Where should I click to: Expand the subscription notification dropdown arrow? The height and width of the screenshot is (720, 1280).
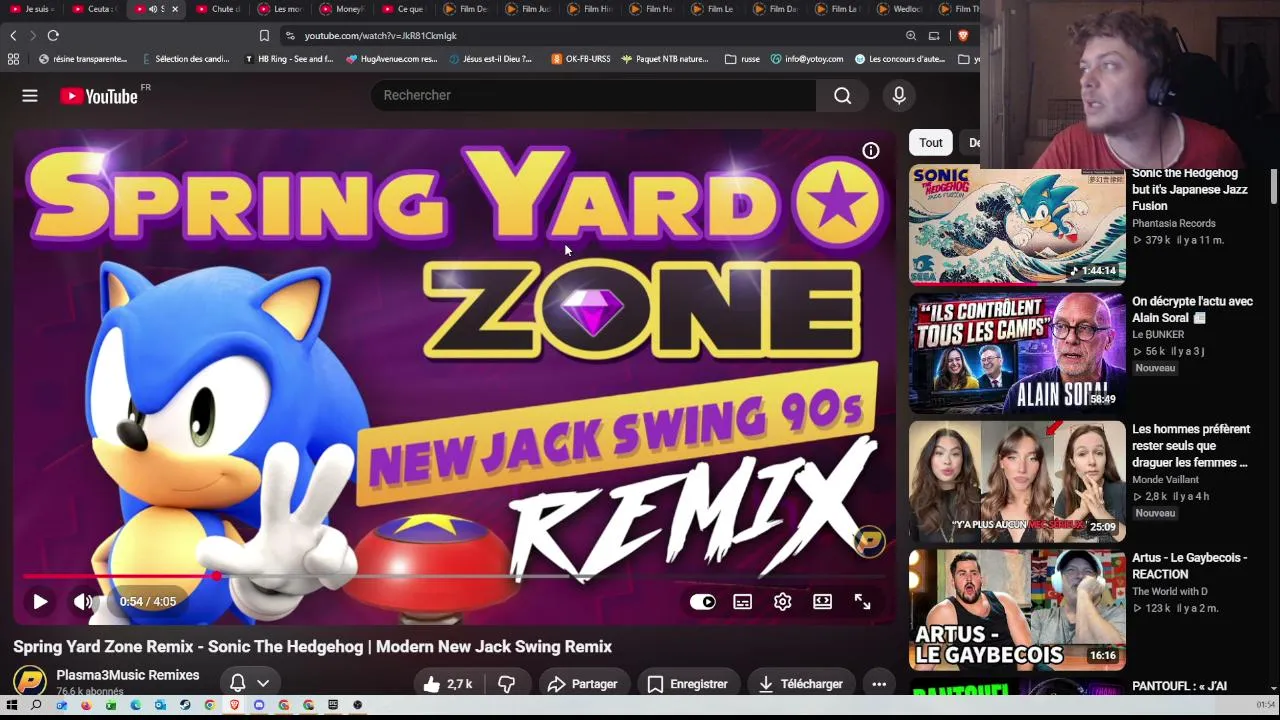[x=263, y=683]
